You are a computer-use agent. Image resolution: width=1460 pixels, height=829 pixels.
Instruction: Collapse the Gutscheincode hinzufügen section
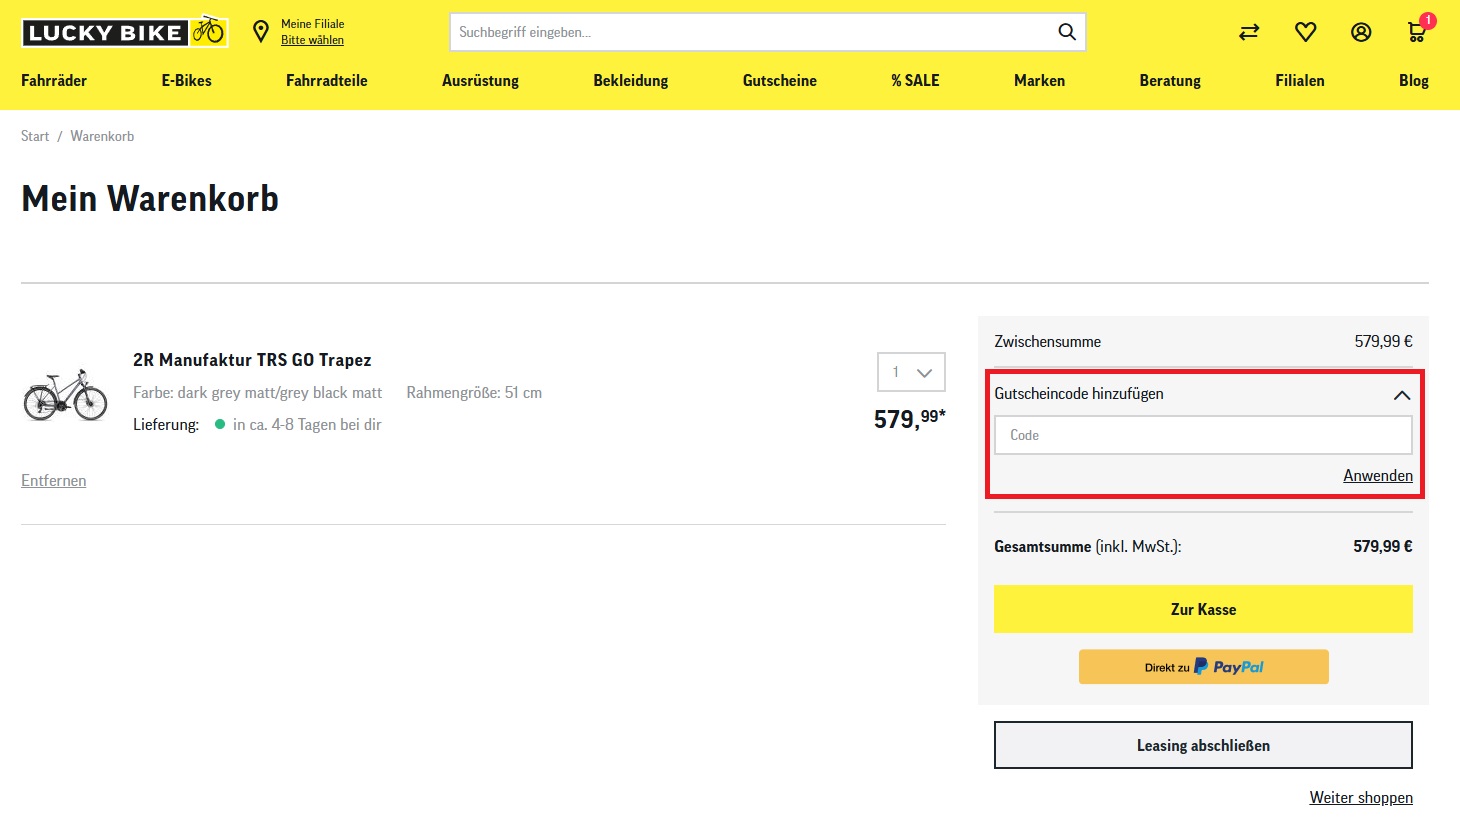(1402, 395)
